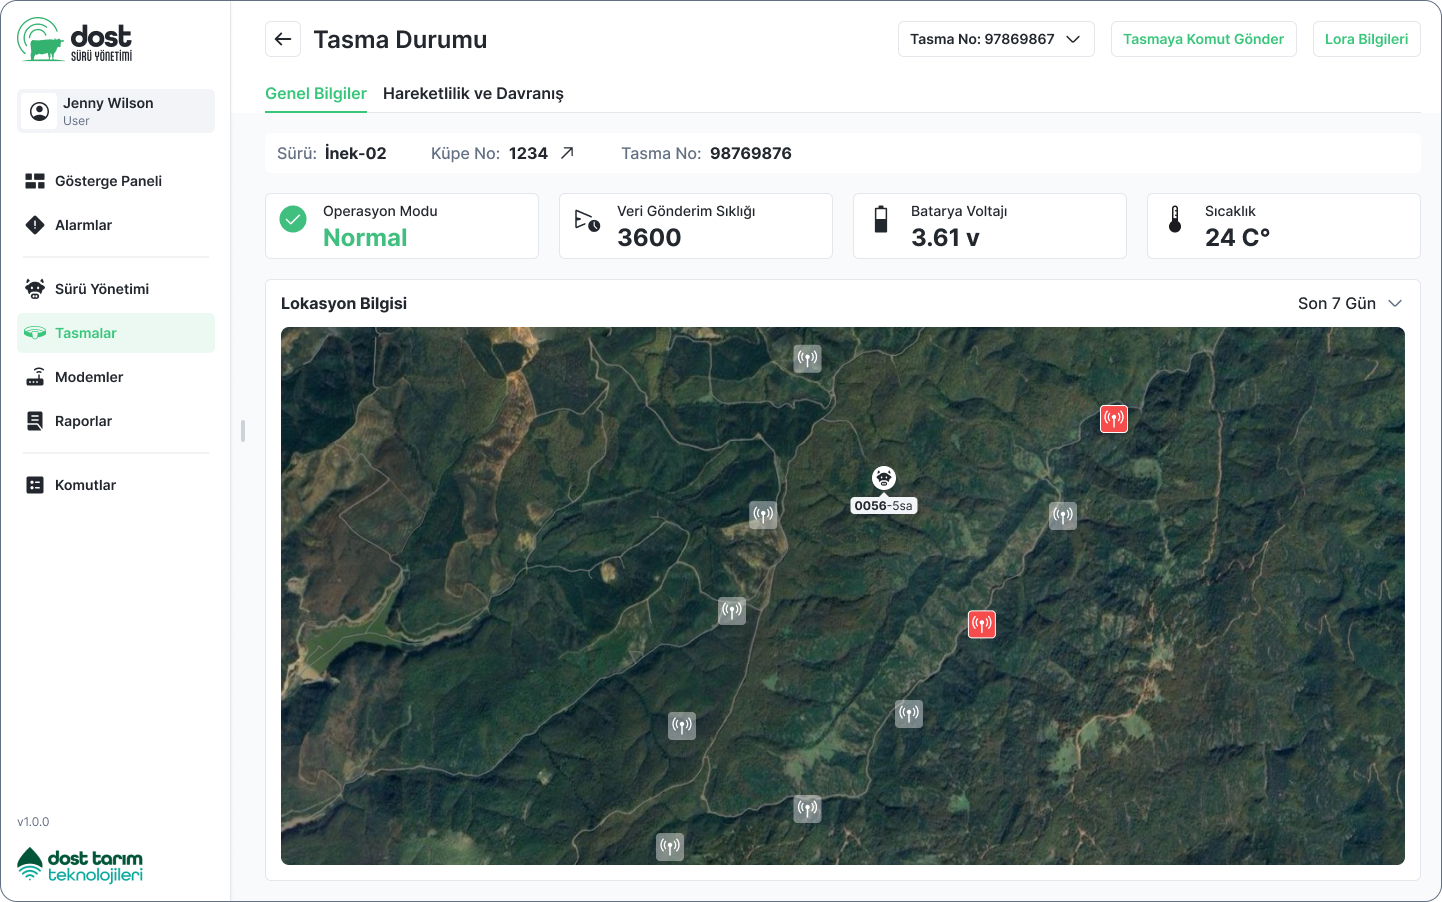Select the upper right red antenna marker

(x=1114, y=419)
